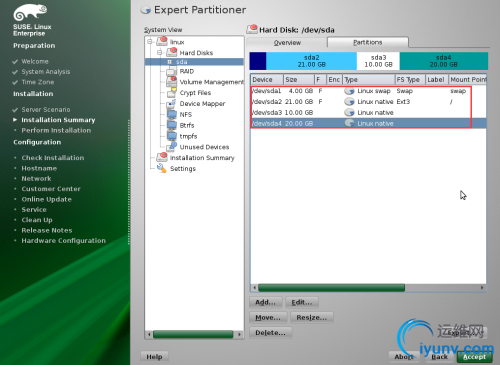Click the NFS icon in tree

point(172,114)
